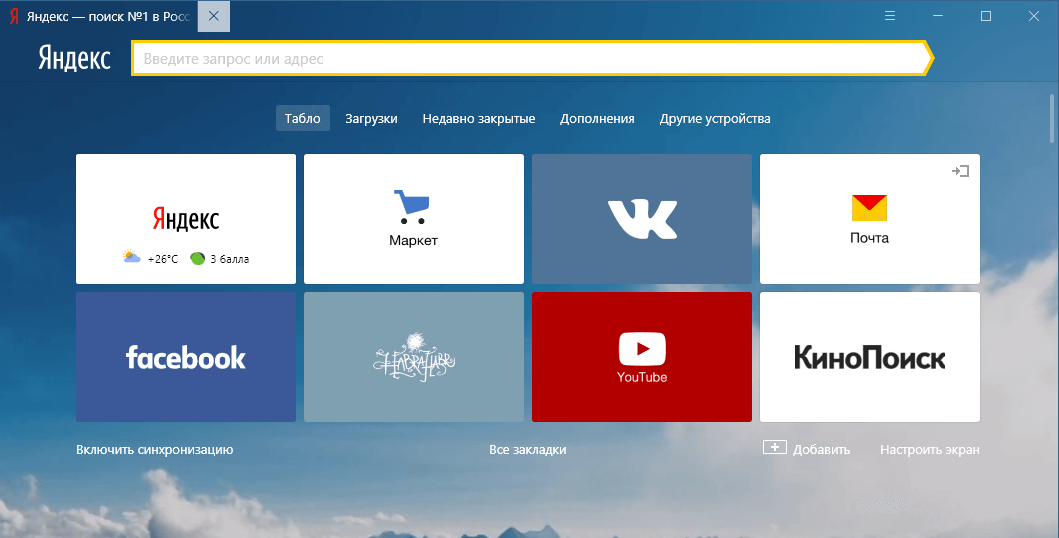The width and height of the screenshot is (1059, 538).
Task: Open 'Все закладки' link
Action: 527,450
